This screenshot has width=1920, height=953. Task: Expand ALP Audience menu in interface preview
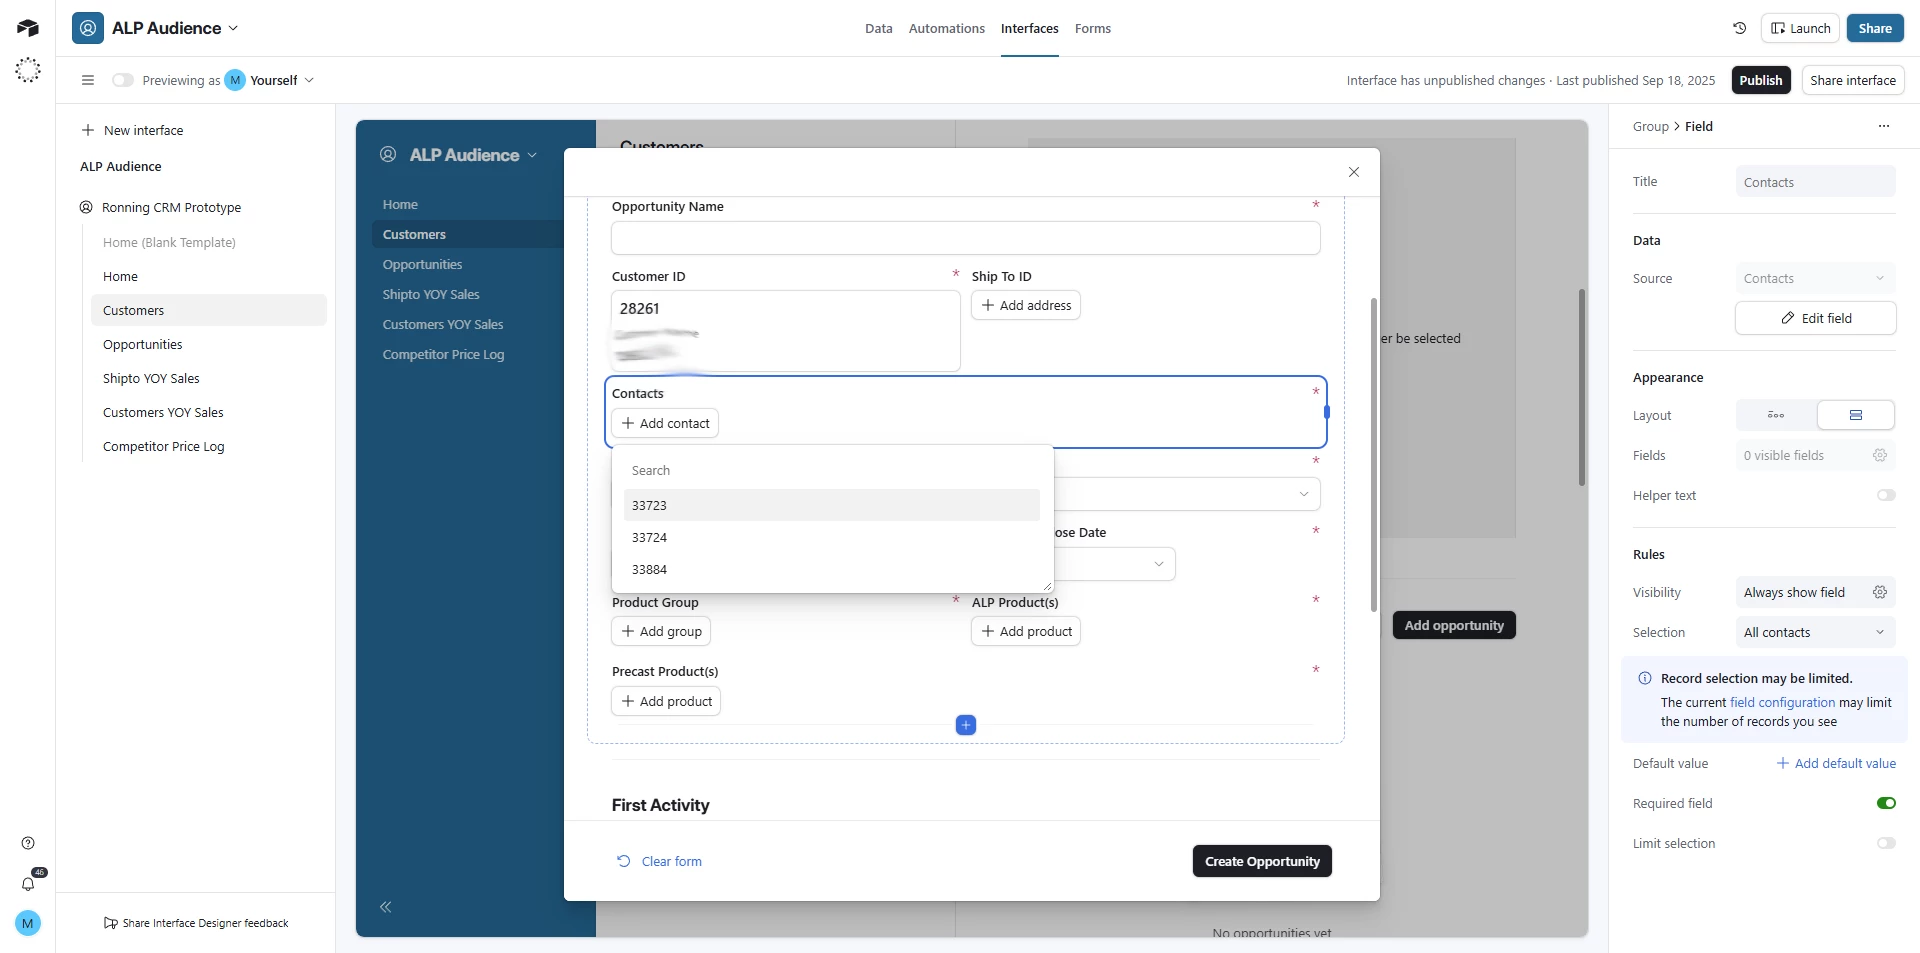coord(532,155)
